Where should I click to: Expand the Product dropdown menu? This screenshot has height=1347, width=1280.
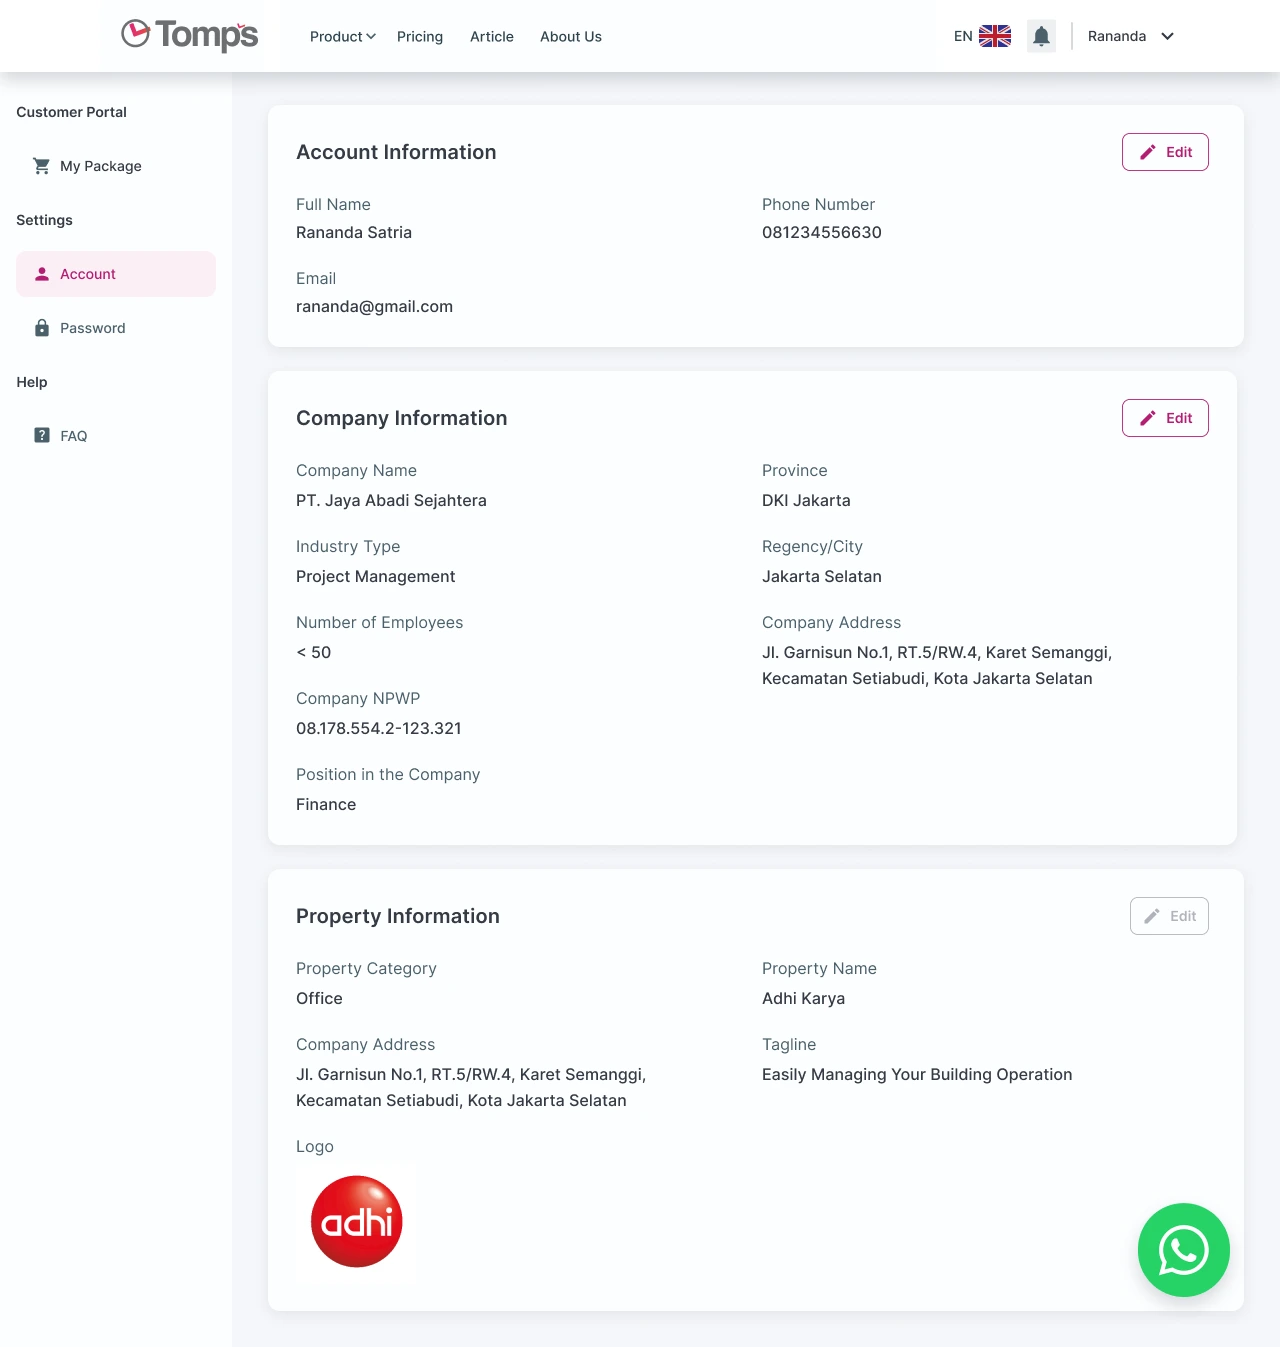click(x=342, y=36)
